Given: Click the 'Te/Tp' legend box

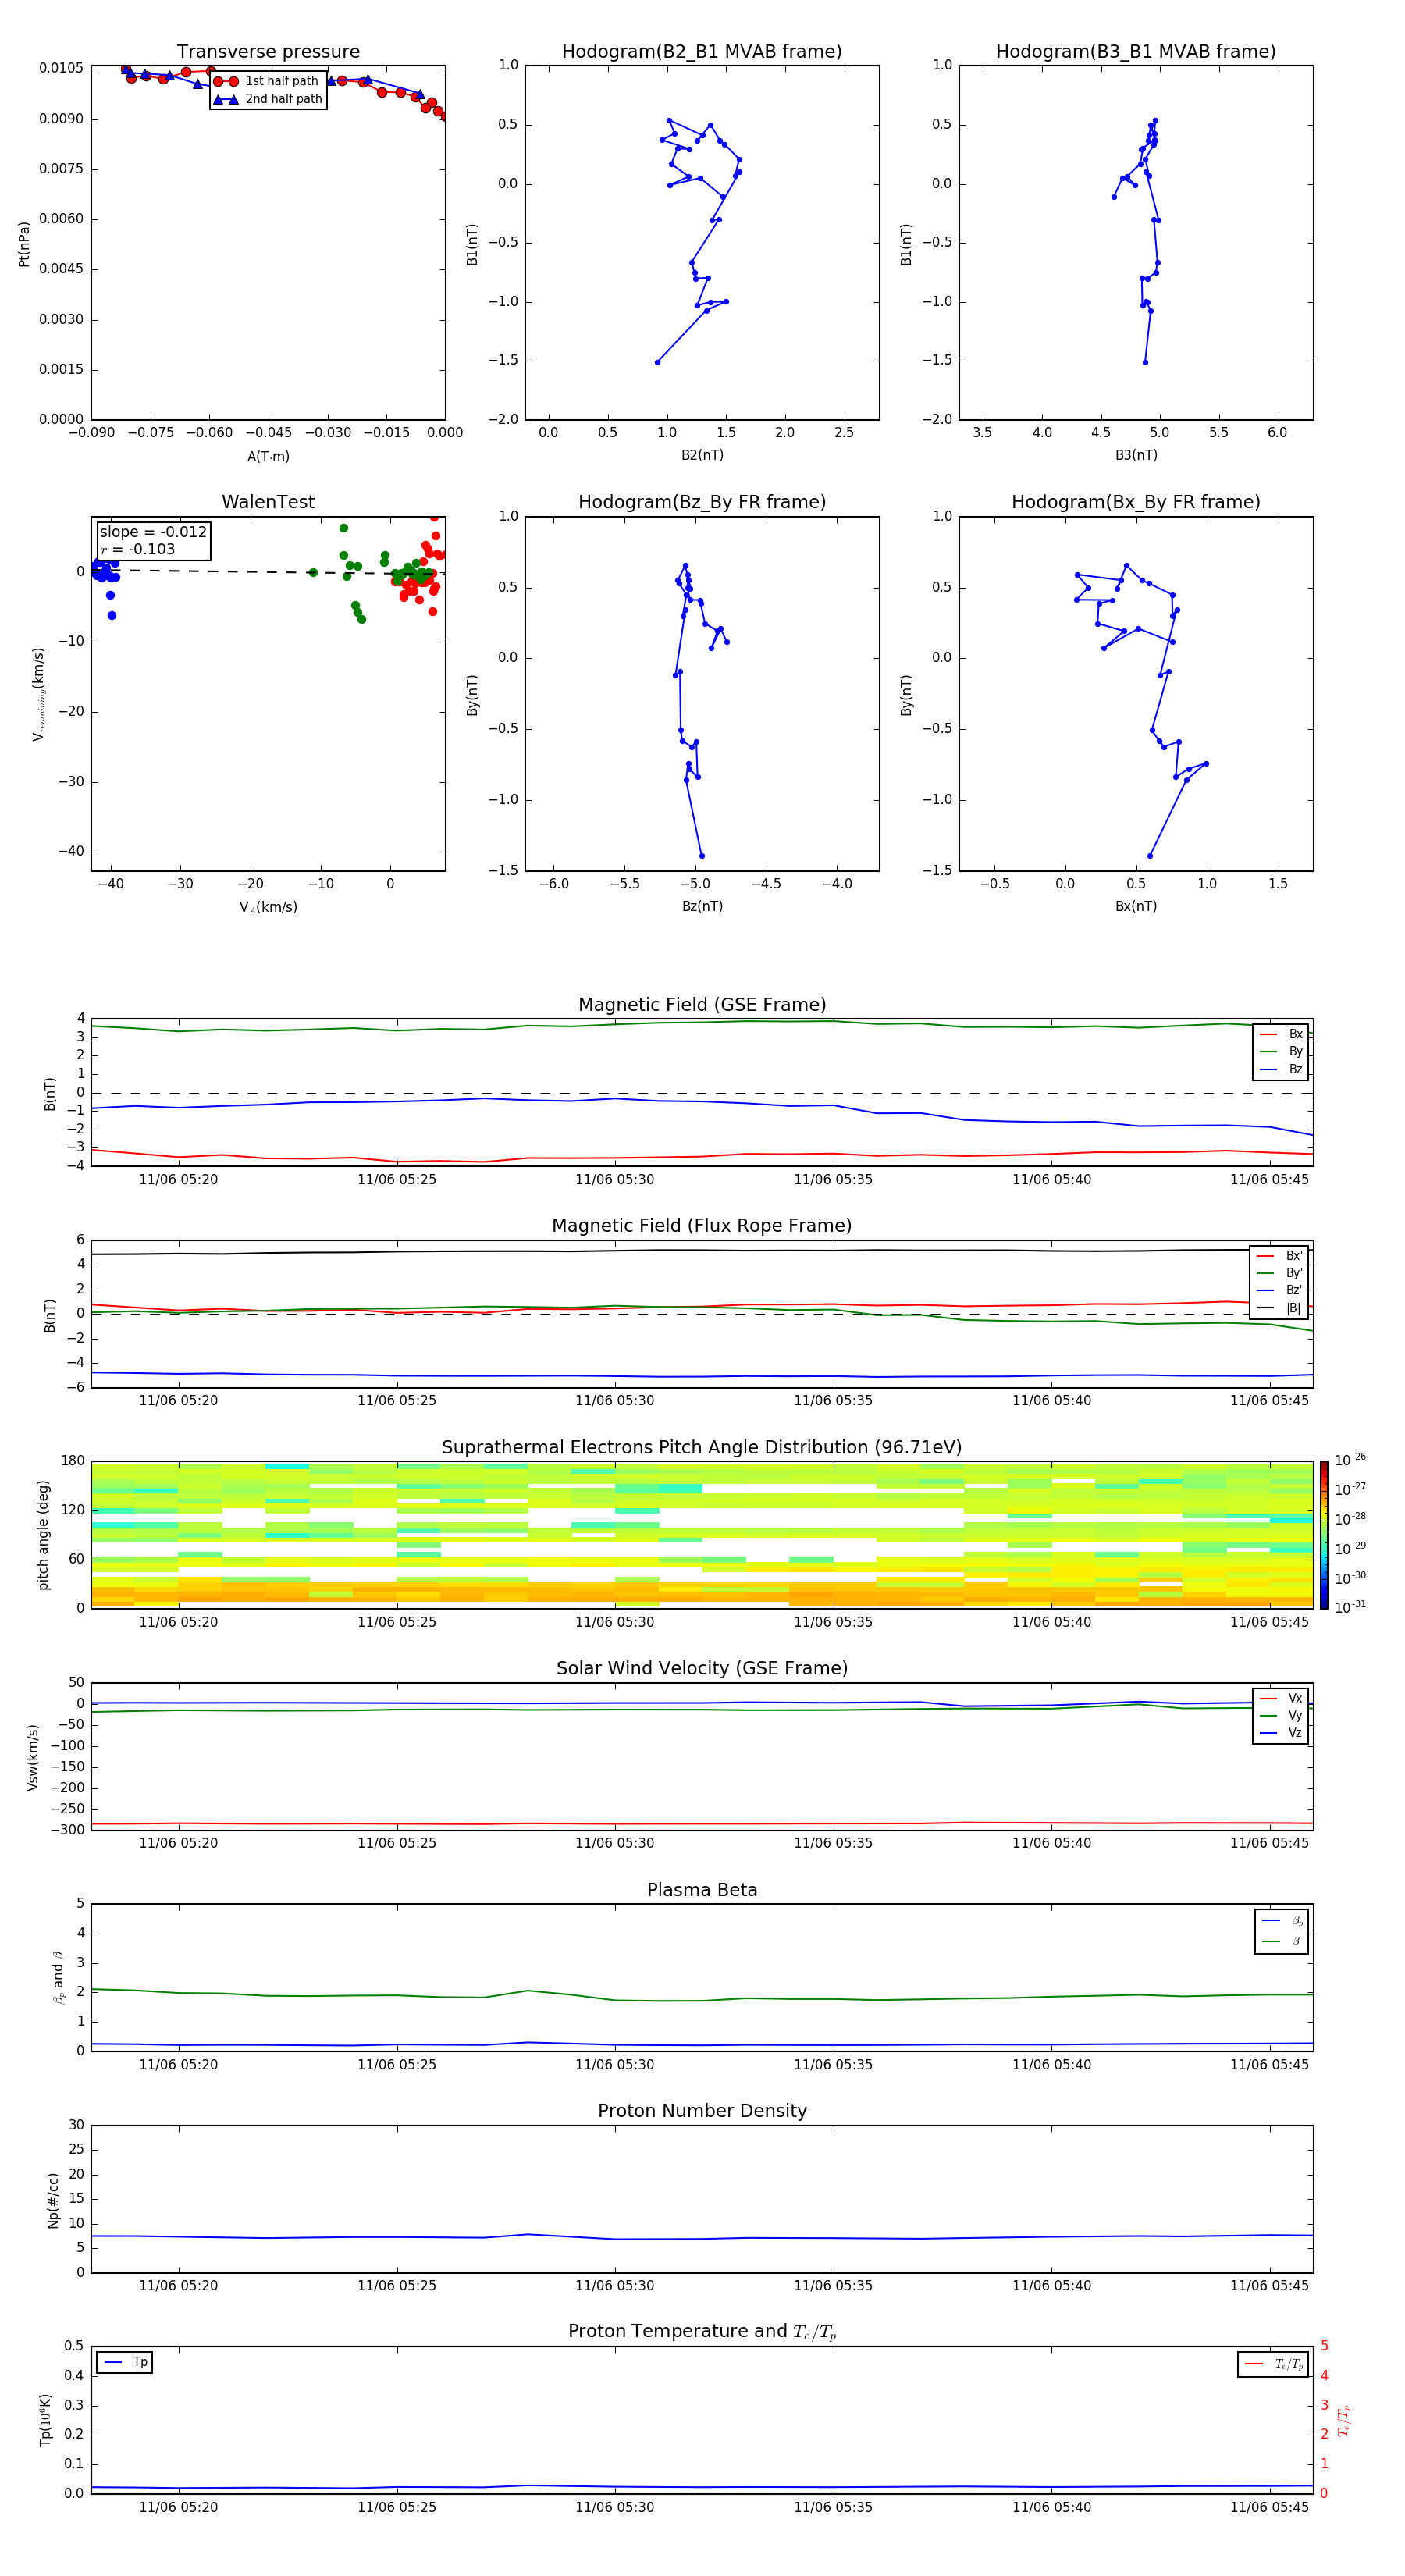Looking at the screenshot, I should point(1273,2364).
